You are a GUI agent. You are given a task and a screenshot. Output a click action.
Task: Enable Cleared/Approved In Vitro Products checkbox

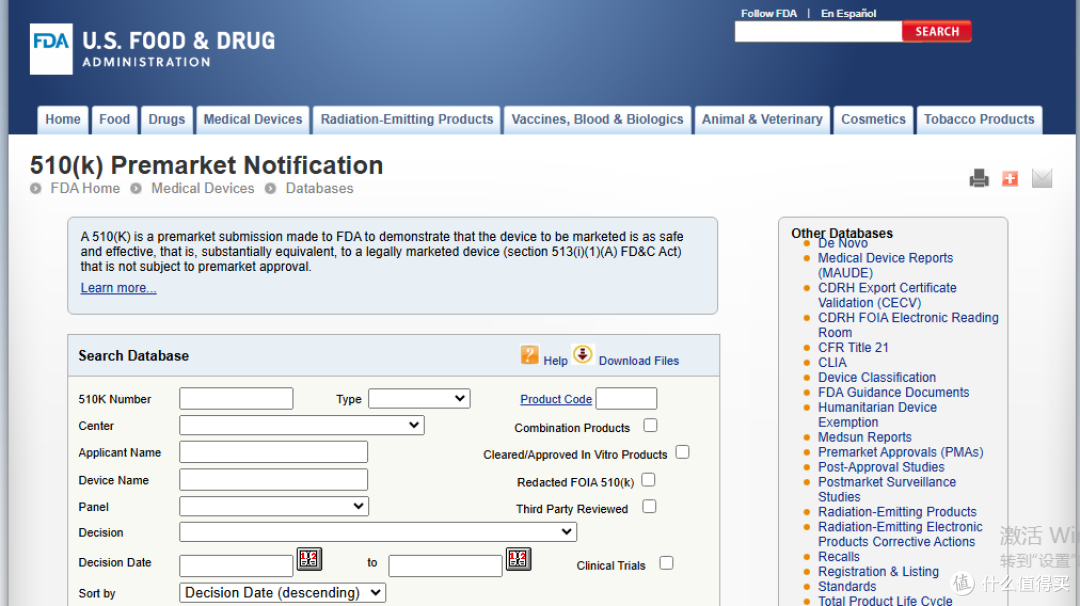[x=683, y=452]
